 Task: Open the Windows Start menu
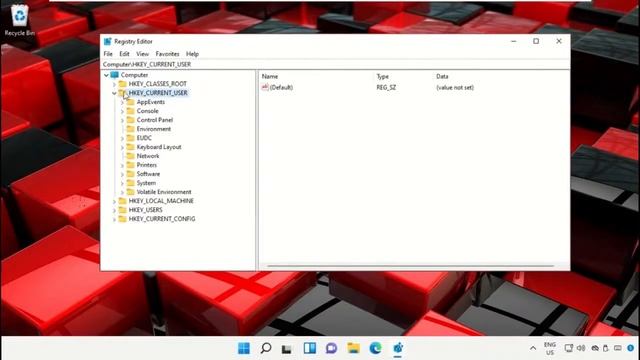point(244,348)
